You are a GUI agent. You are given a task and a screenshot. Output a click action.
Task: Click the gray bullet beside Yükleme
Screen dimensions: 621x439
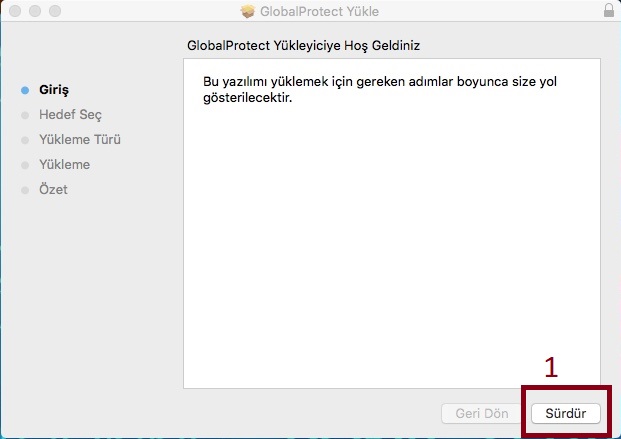(x=25, y=165)
